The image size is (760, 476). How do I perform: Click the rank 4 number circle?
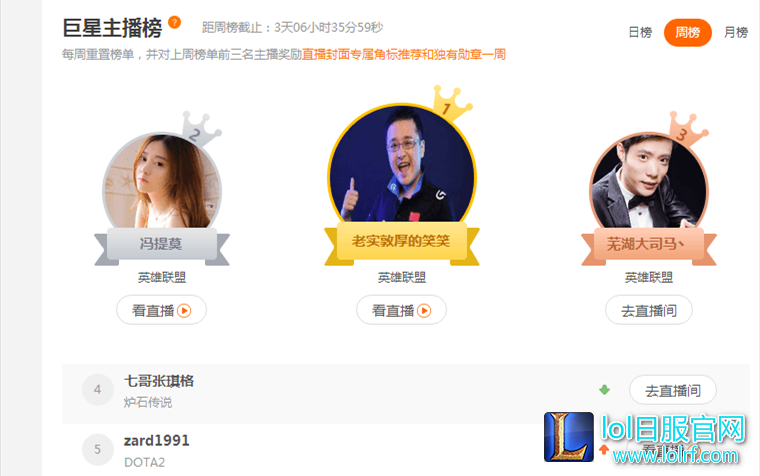[97, 390]
